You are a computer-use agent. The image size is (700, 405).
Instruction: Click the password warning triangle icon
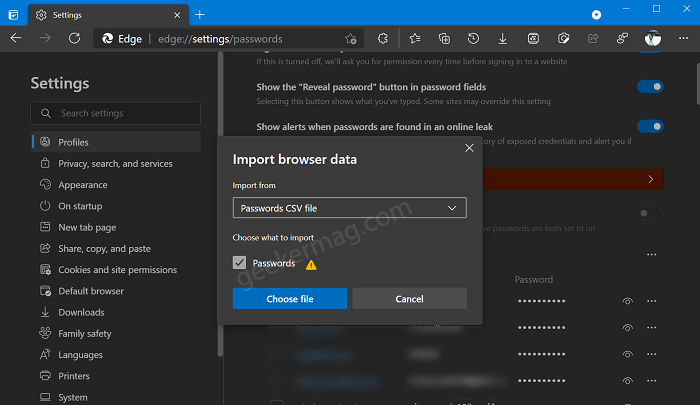point(311,265)
